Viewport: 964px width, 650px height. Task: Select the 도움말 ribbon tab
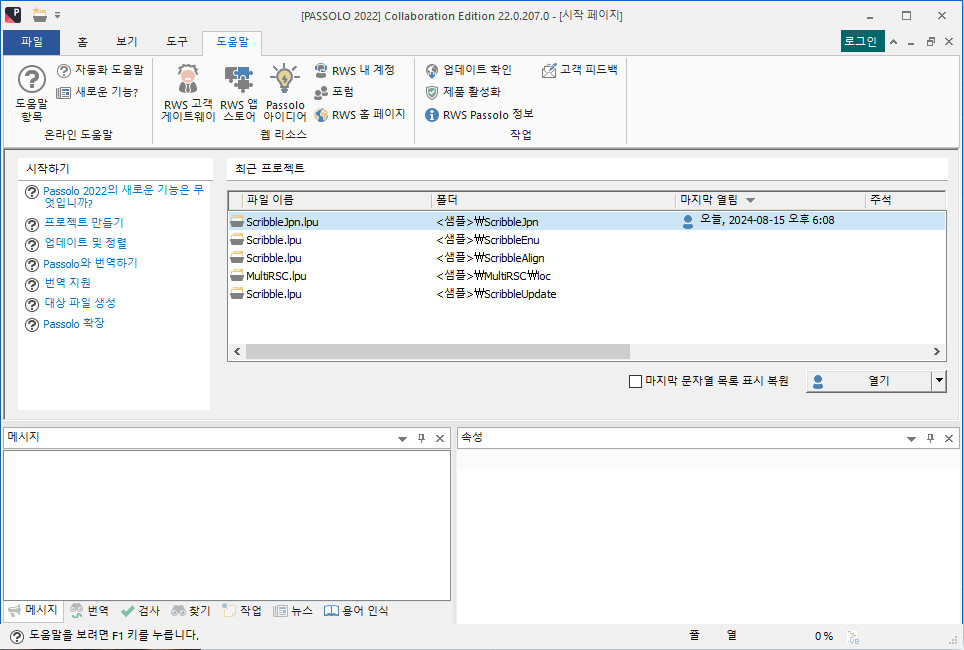[x=232, y=42]
